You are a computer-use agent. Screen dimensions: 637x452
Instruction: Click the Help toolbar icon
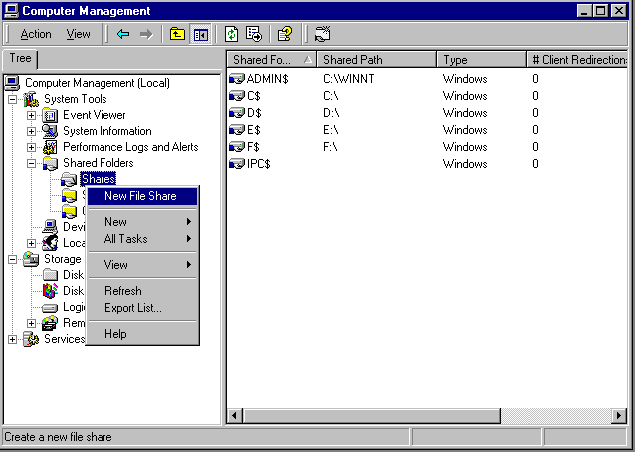[285, 35]
